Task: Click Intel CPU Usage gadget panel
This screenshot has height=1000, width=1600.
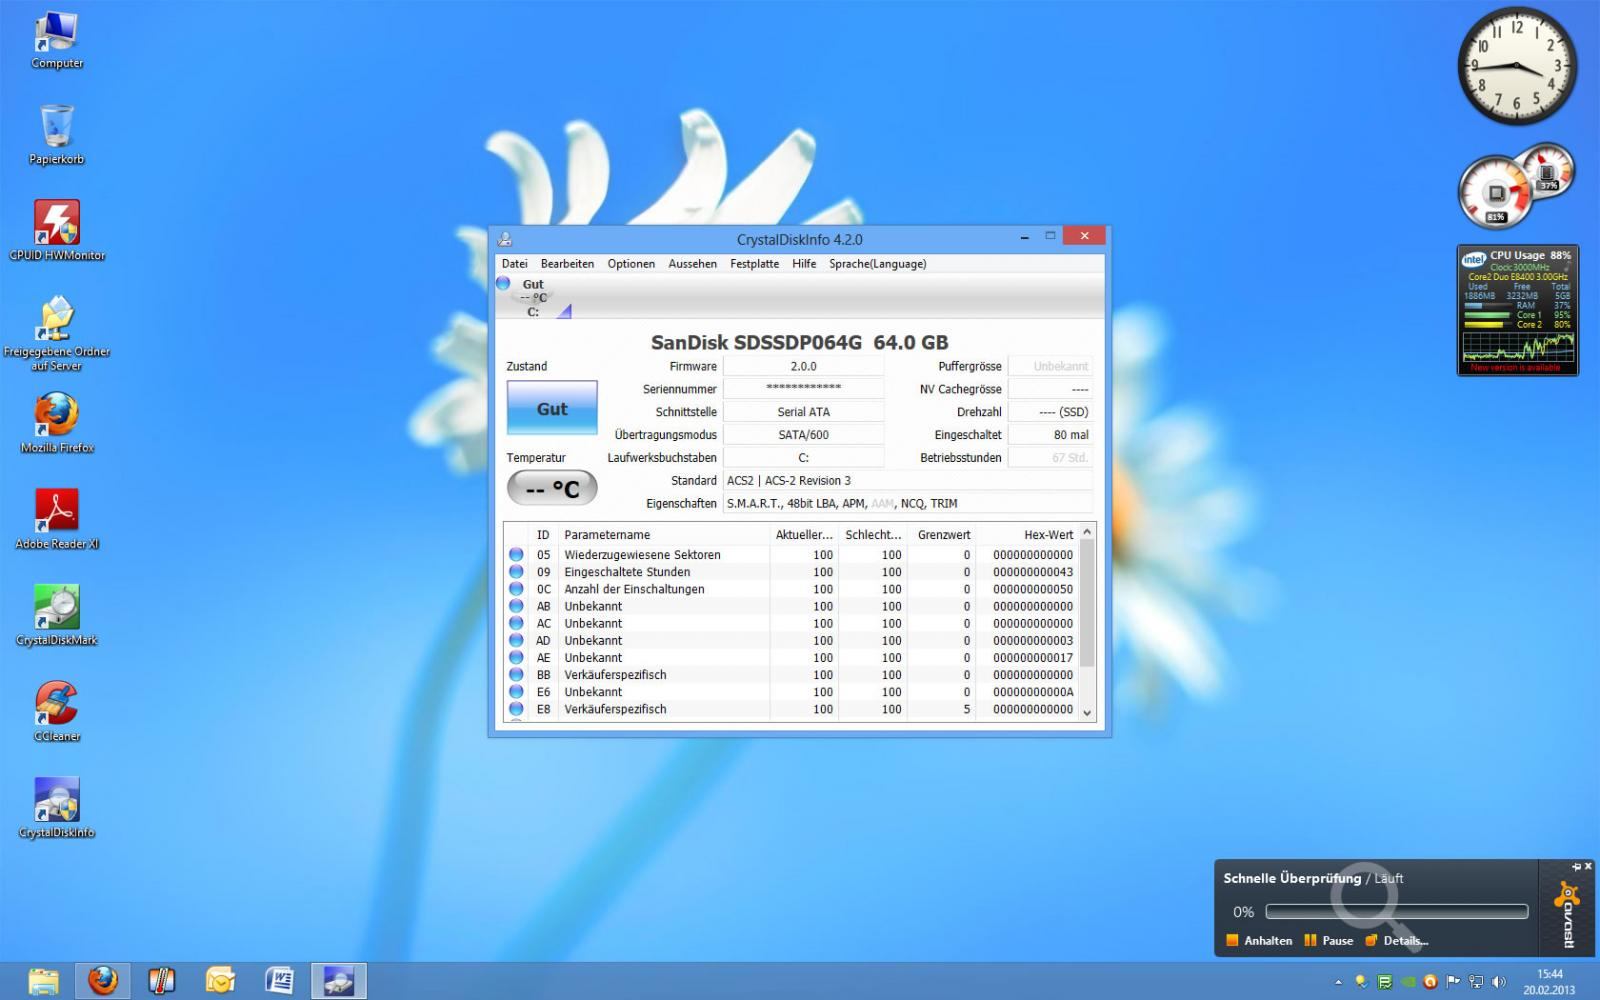Action: tap(1517, 310)
